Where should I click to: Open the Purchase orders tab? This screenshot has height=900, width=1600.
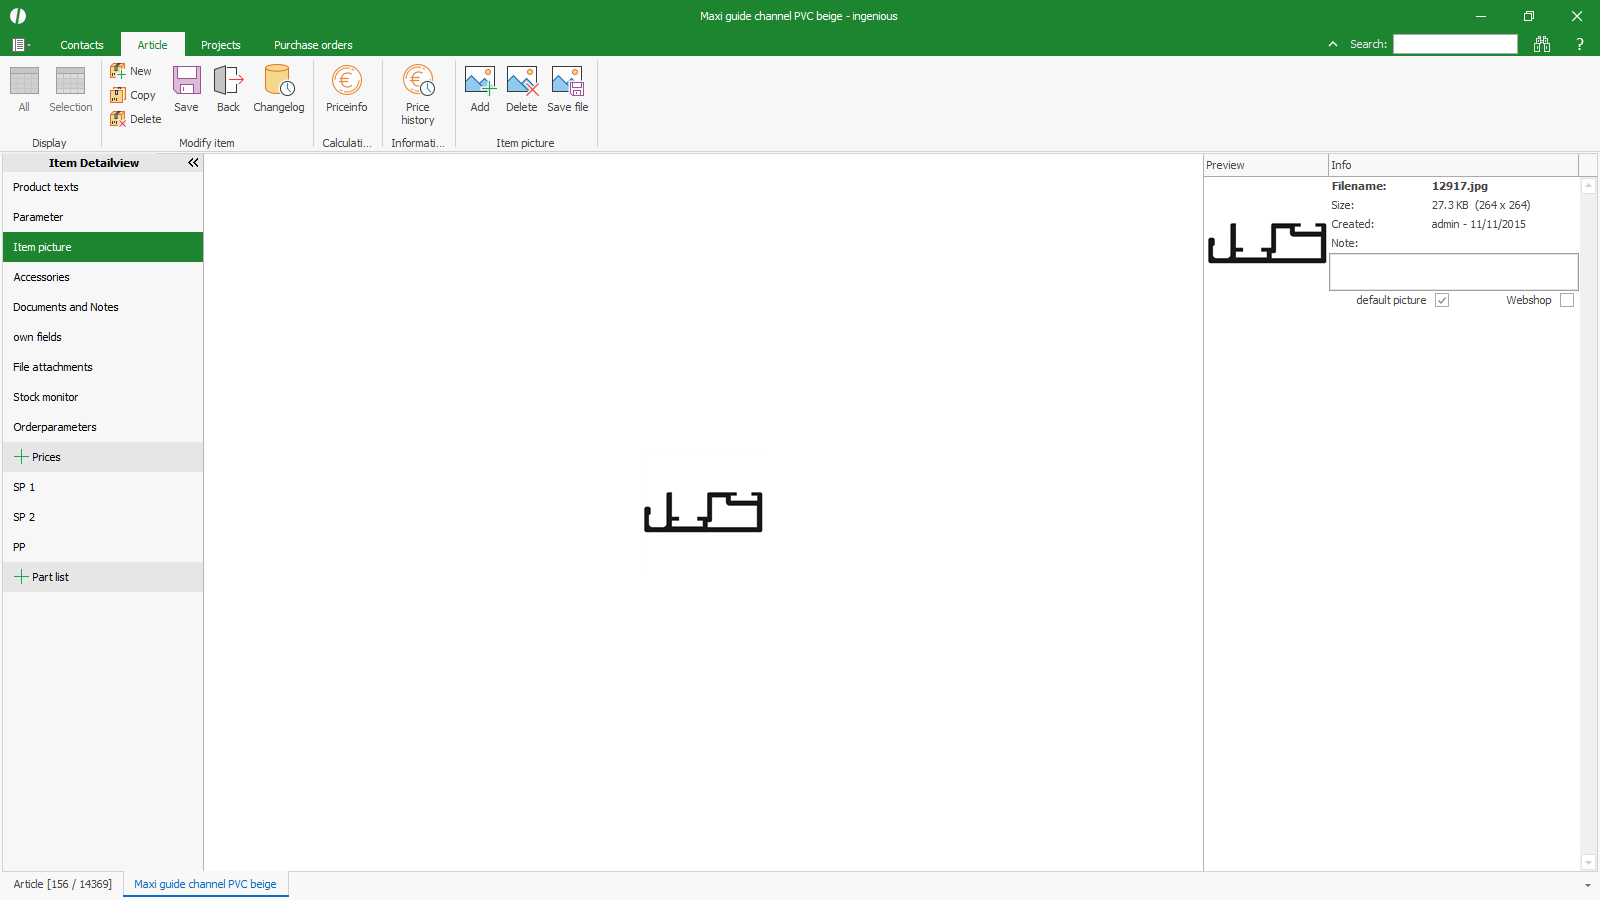click(x=313, y=45)
